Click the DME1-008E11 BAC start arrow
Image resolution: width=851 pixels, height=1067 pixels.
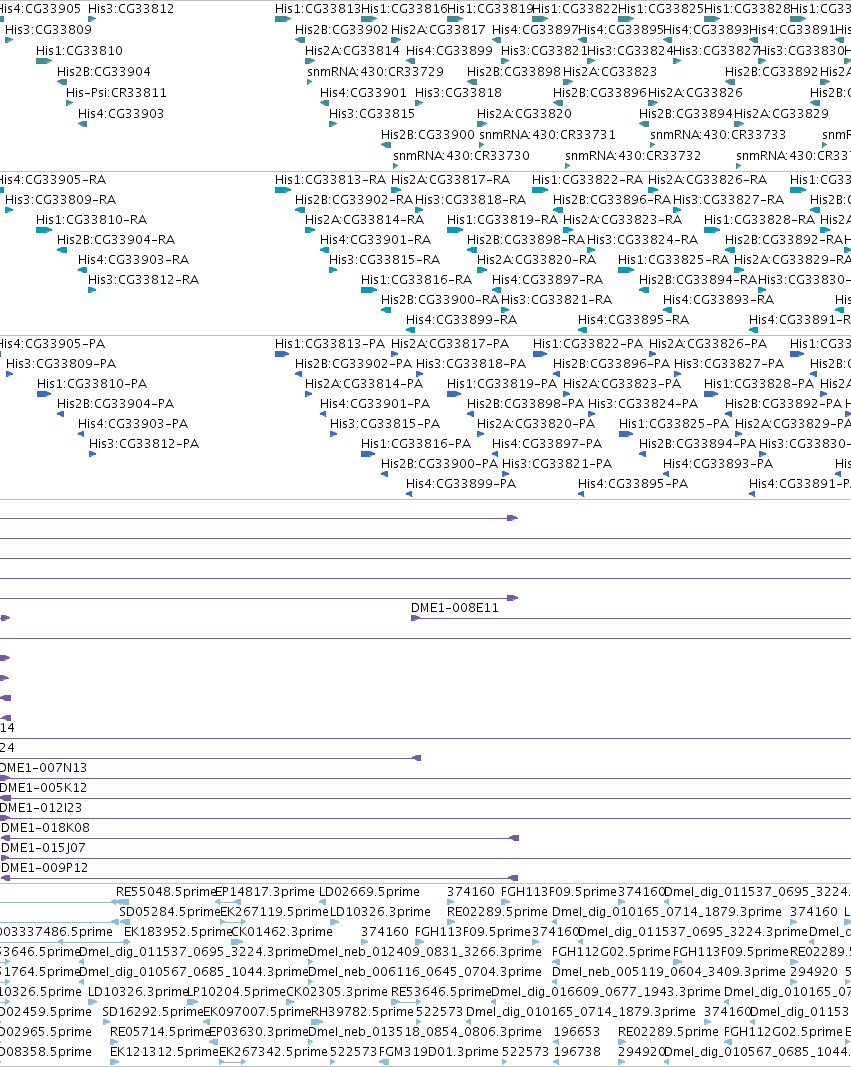[x=416, y=618]
